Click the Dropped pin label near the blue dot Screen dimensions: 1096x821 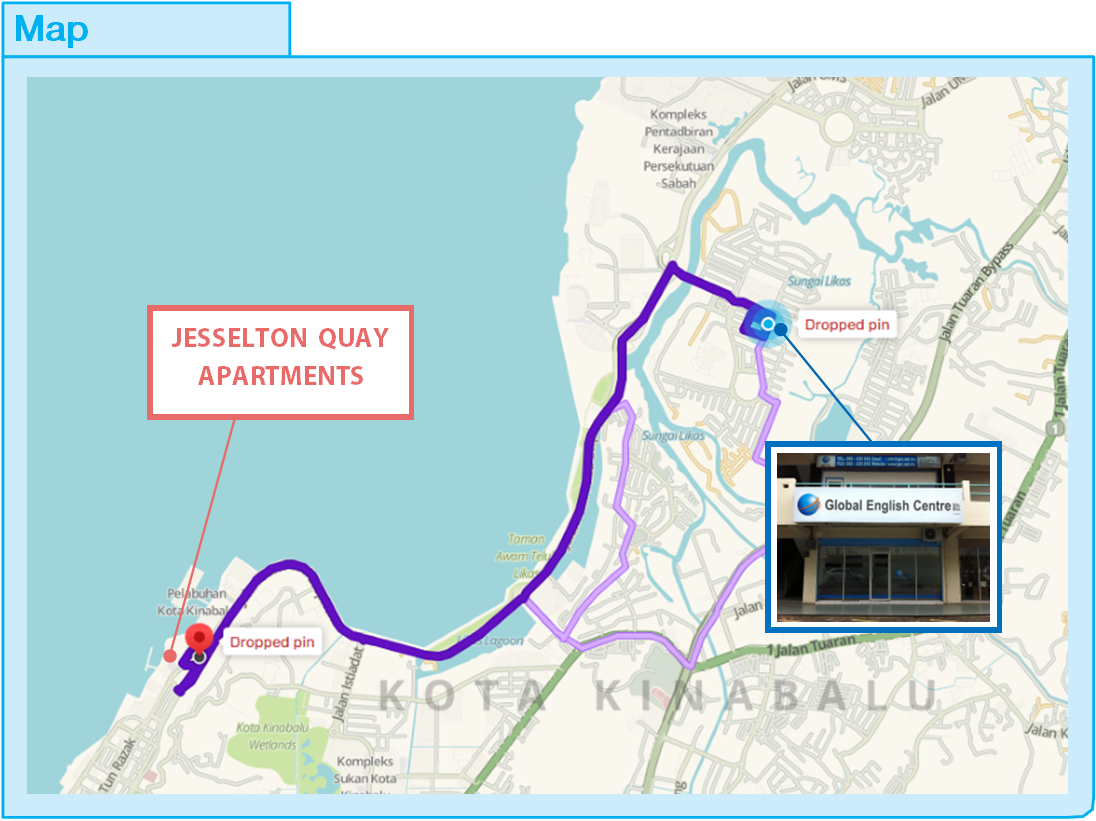click(846, 324)
